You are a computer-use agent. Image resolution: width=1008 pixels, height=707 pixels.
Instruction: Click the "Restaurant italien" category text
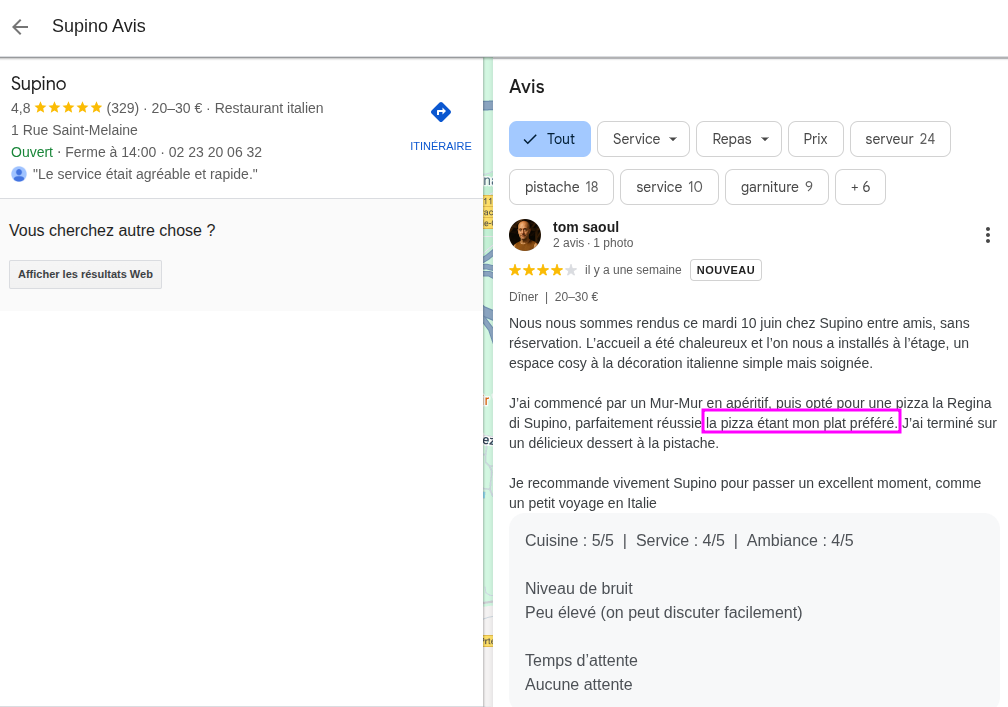(269, 108)
